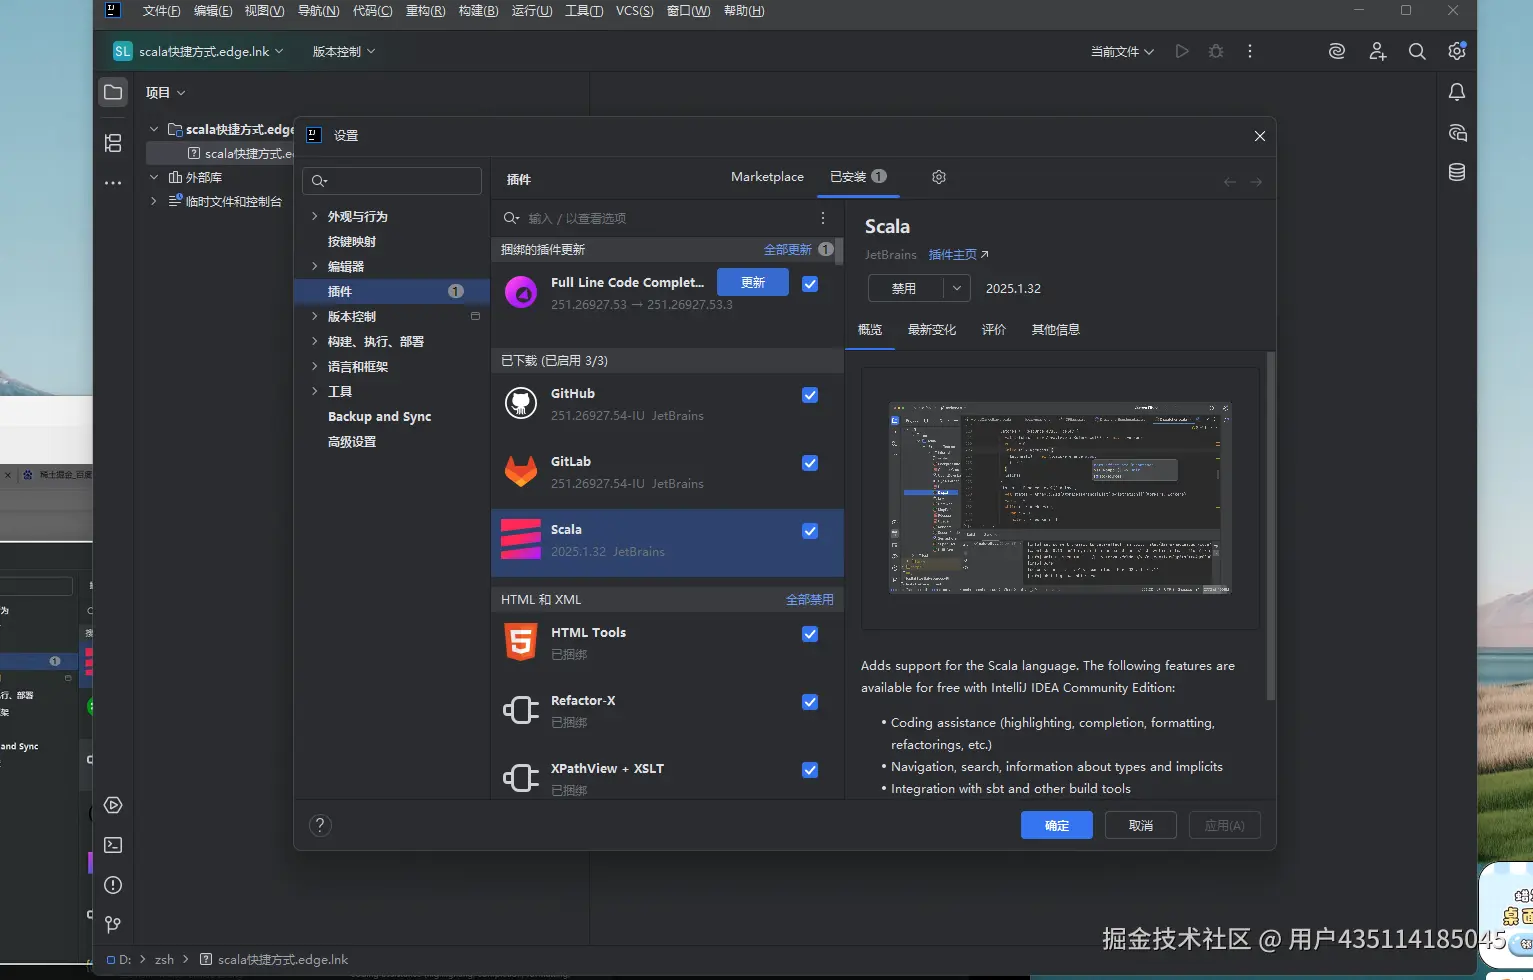This screenshot has width=1533, height=980.
Task: Open the AI Assistant chat icon in right sidebar
Action: click(x=1457, y=132)
